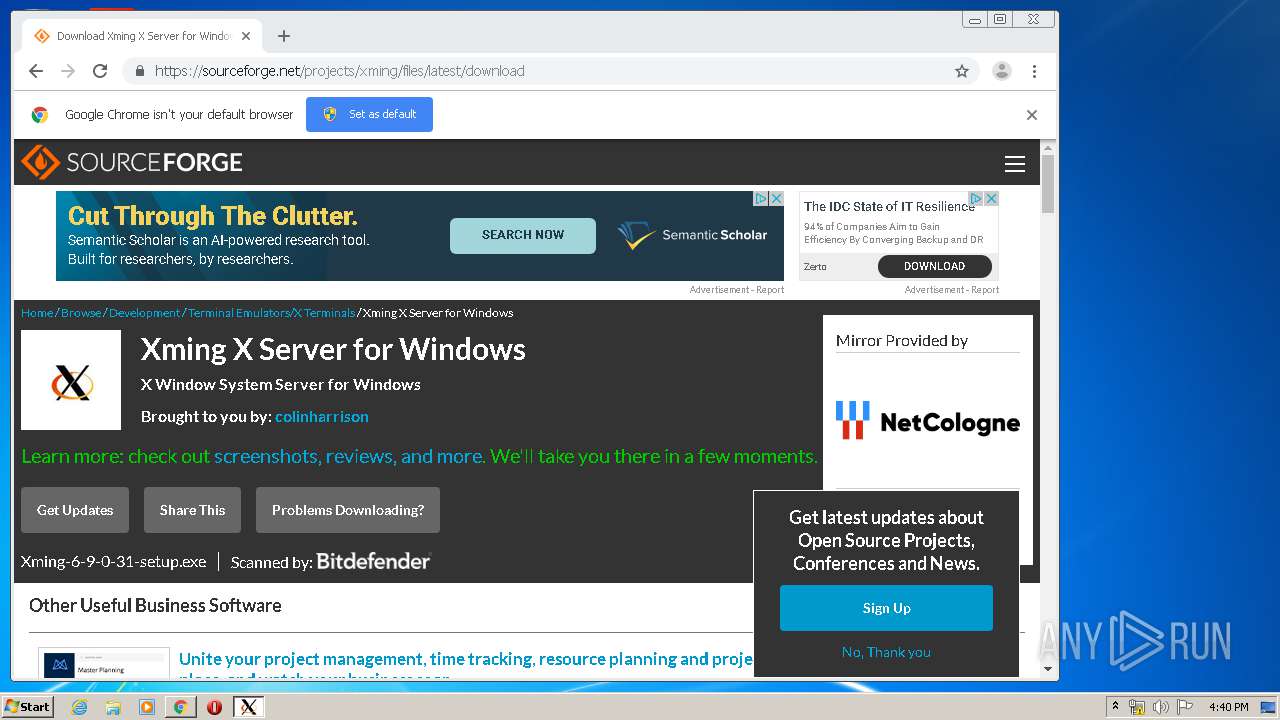This screenshot has width=1280, height=720.
Task: Open the Chrome three-dot menu
Action: [x=1034, y=71]
